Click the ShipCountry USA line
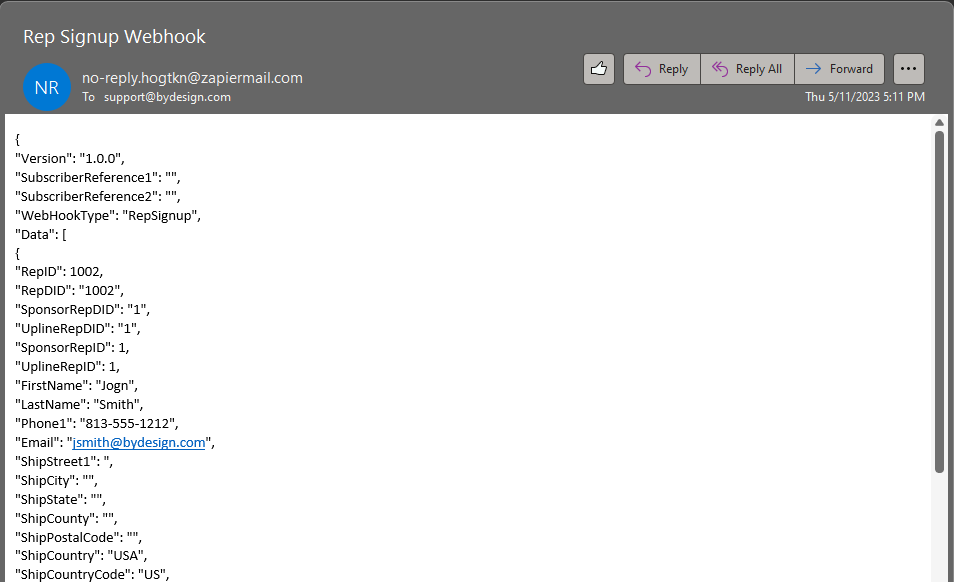The image size is (954, 582). point(81,555)
